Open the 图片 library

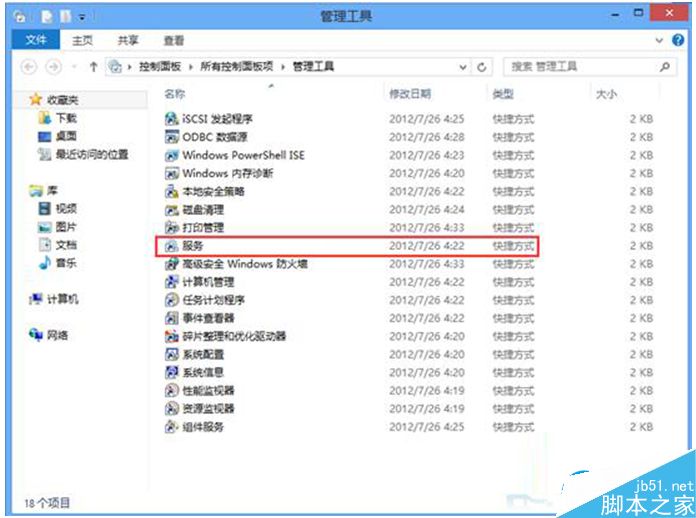pyautogui.click(x=67, y=227)
